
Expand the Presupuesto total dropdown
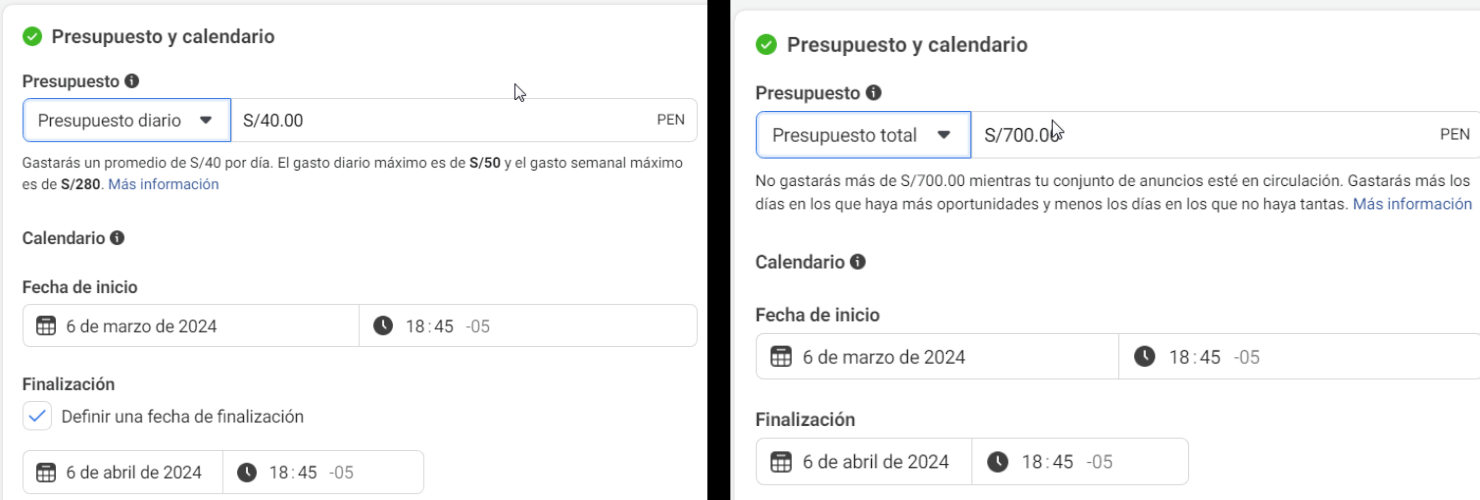pos(862,135)
